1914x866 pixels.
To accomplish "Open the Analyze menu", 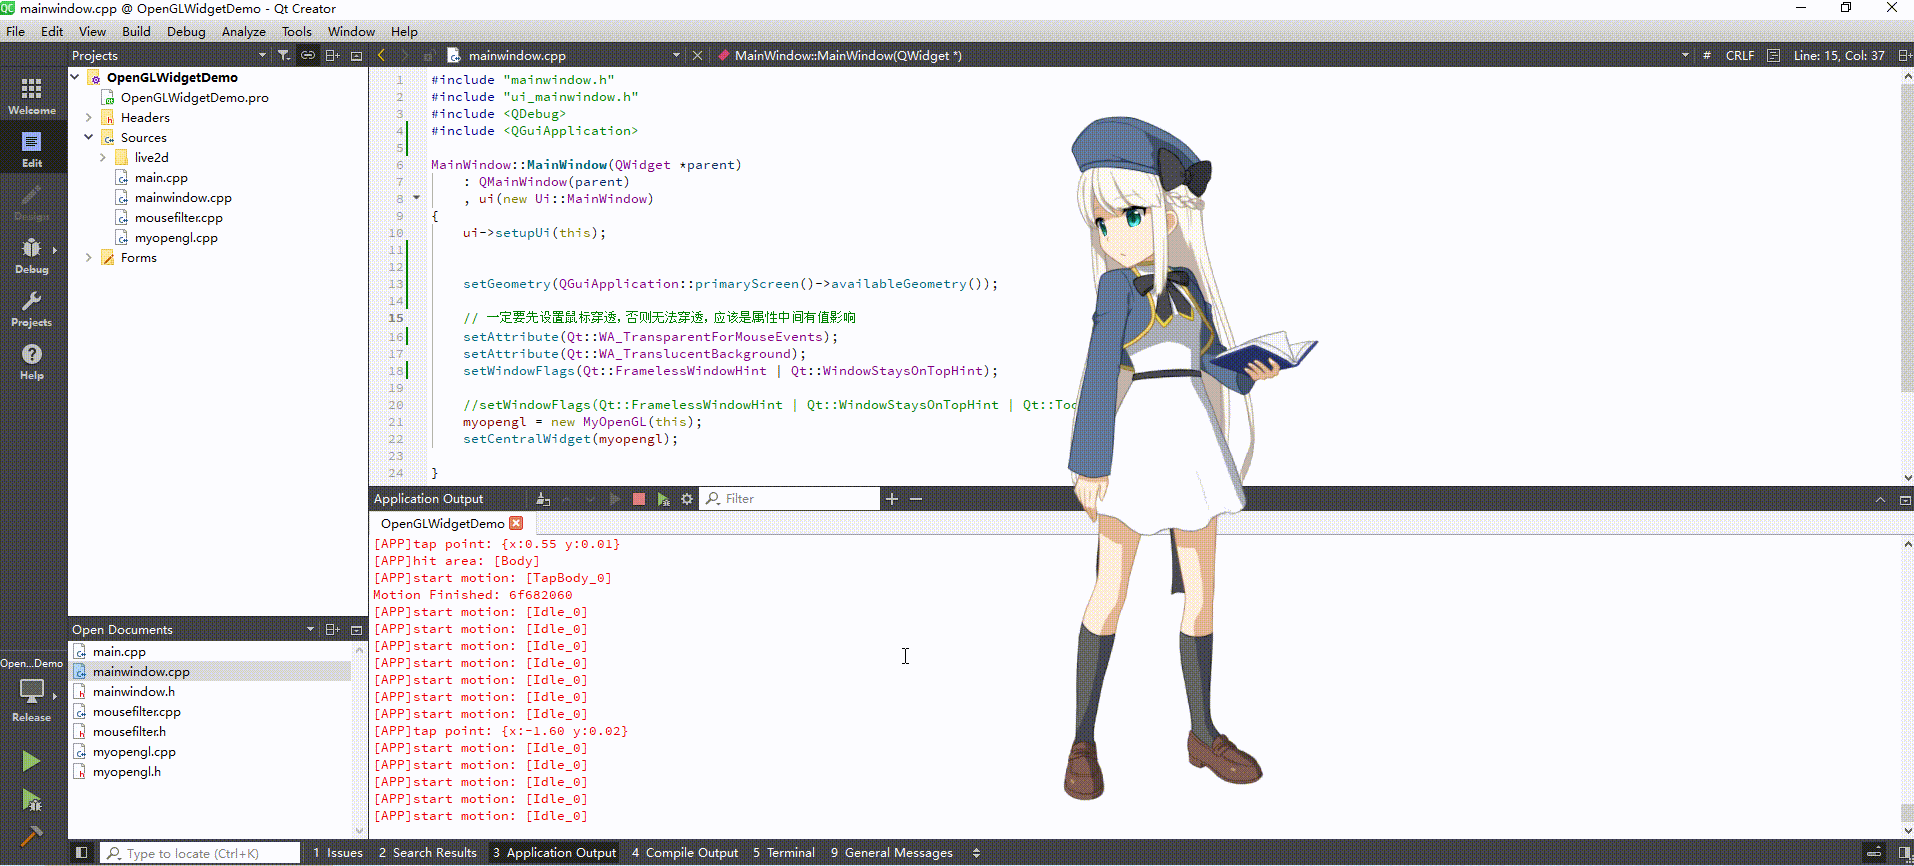I will coord(244,31).
